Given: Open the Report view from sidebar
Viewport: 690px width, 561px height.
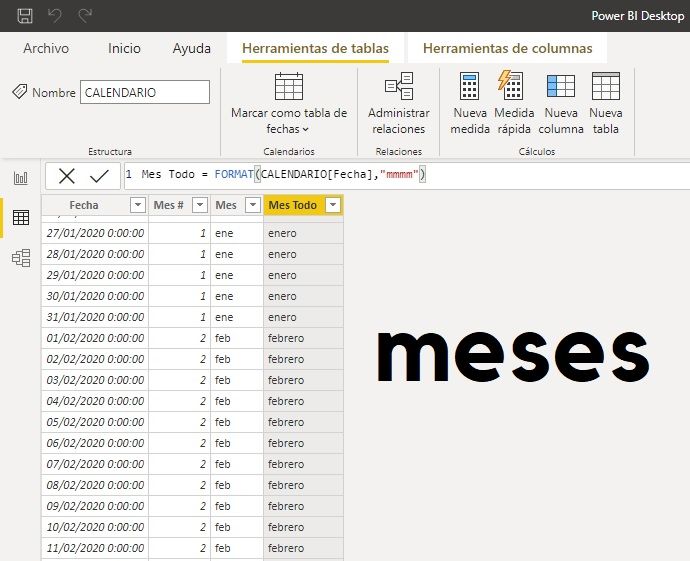Looking at the screenshot, I should (x=20, y=178).
